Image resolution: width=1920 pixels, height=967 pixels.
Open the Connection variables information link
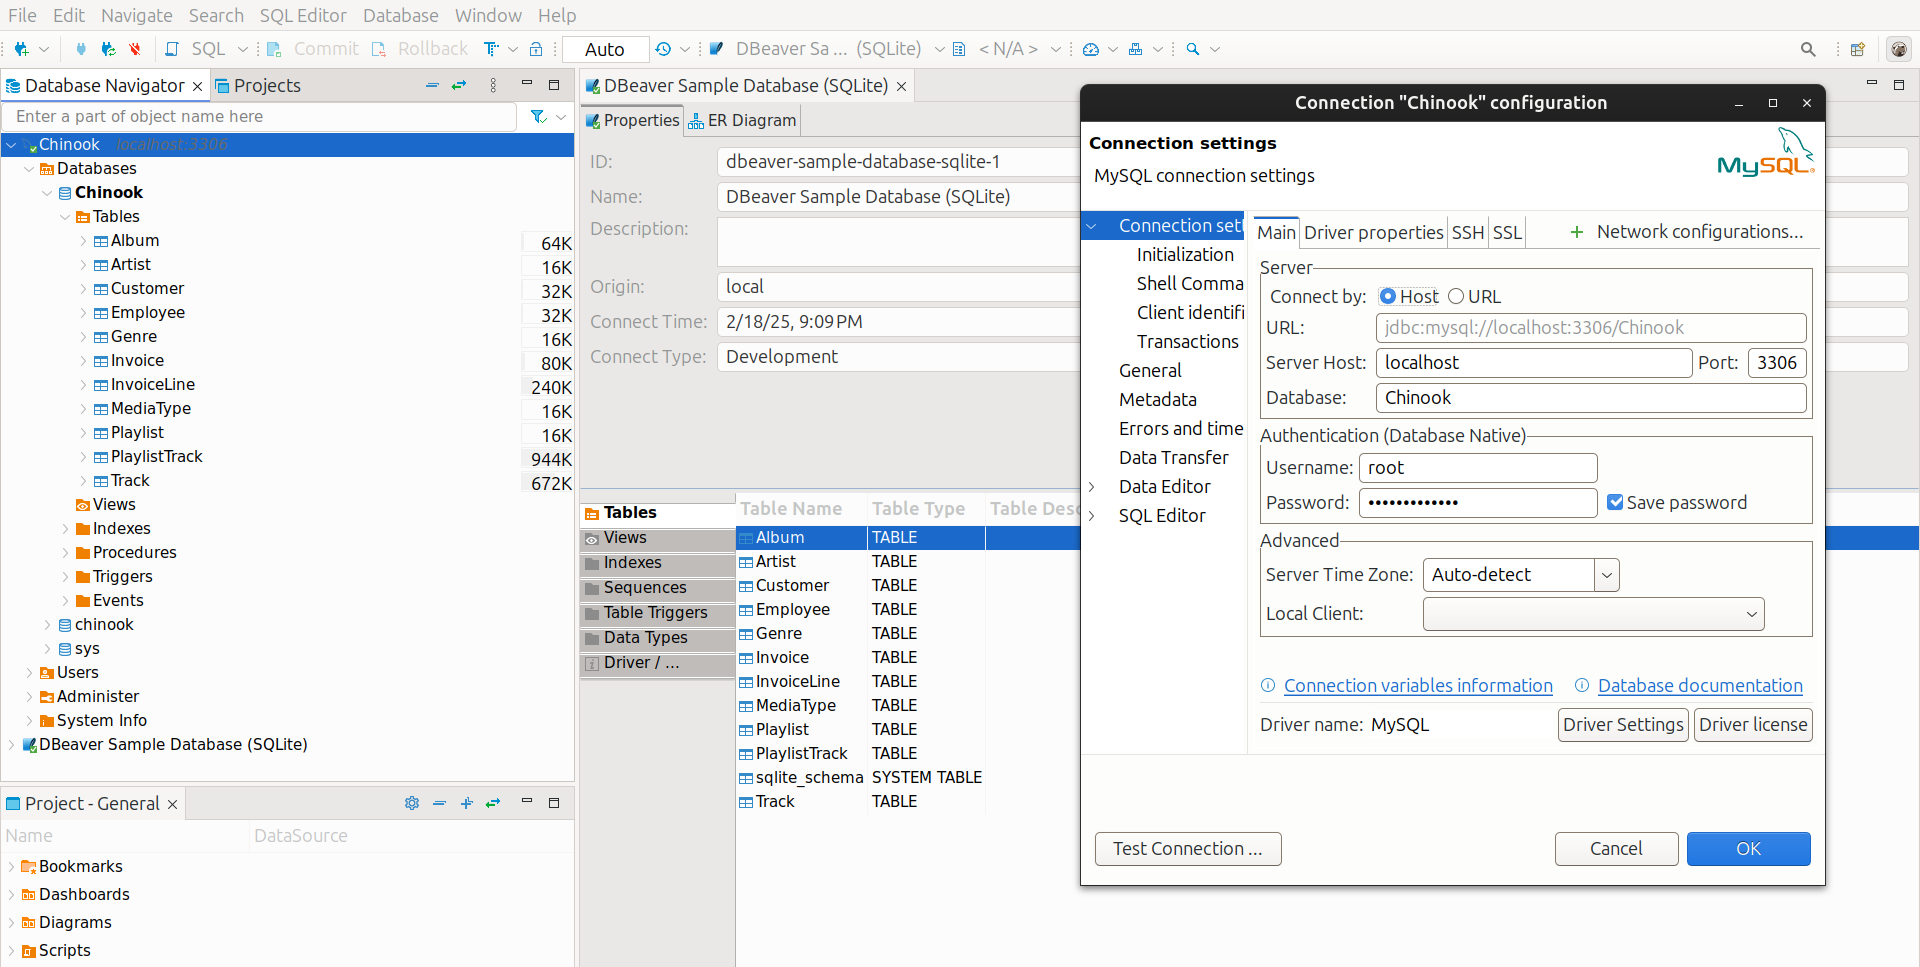[1418, 686]
